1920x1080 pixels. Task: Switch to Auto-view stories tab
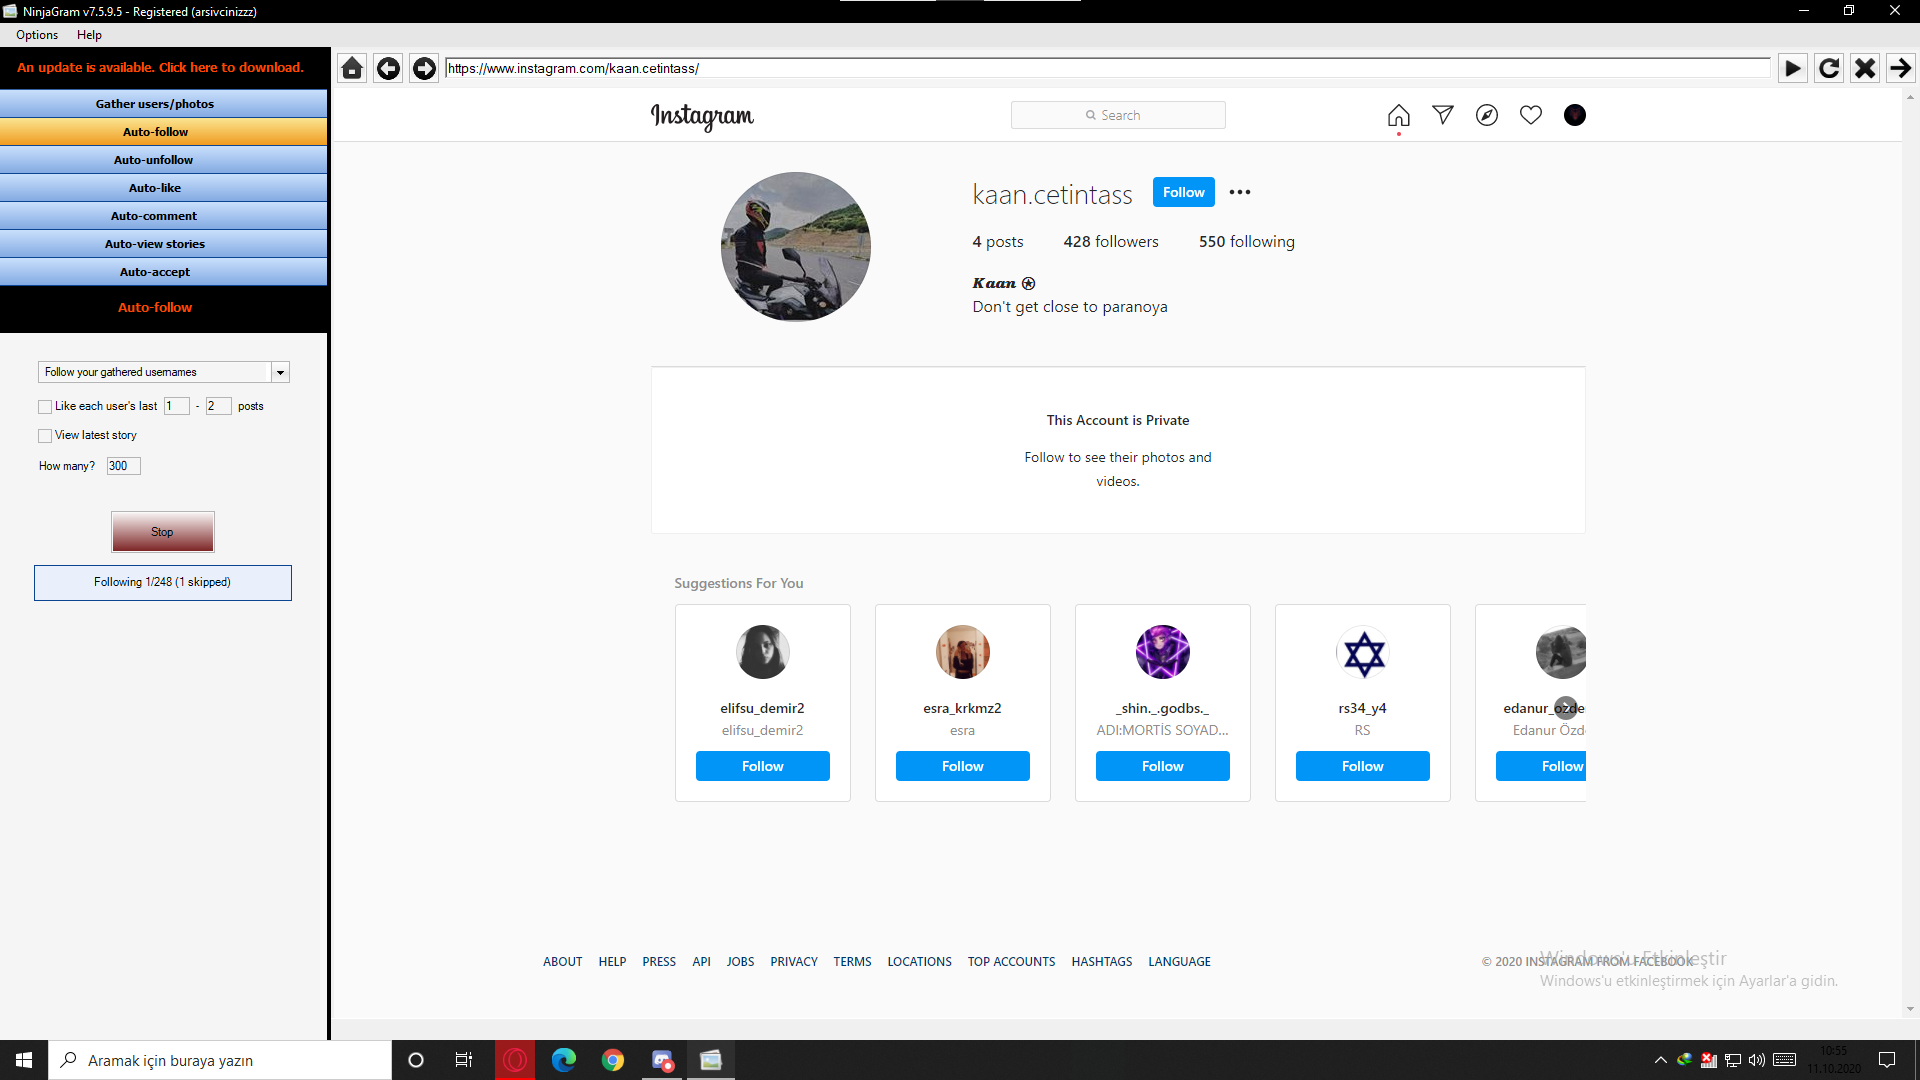coord(164,244)
